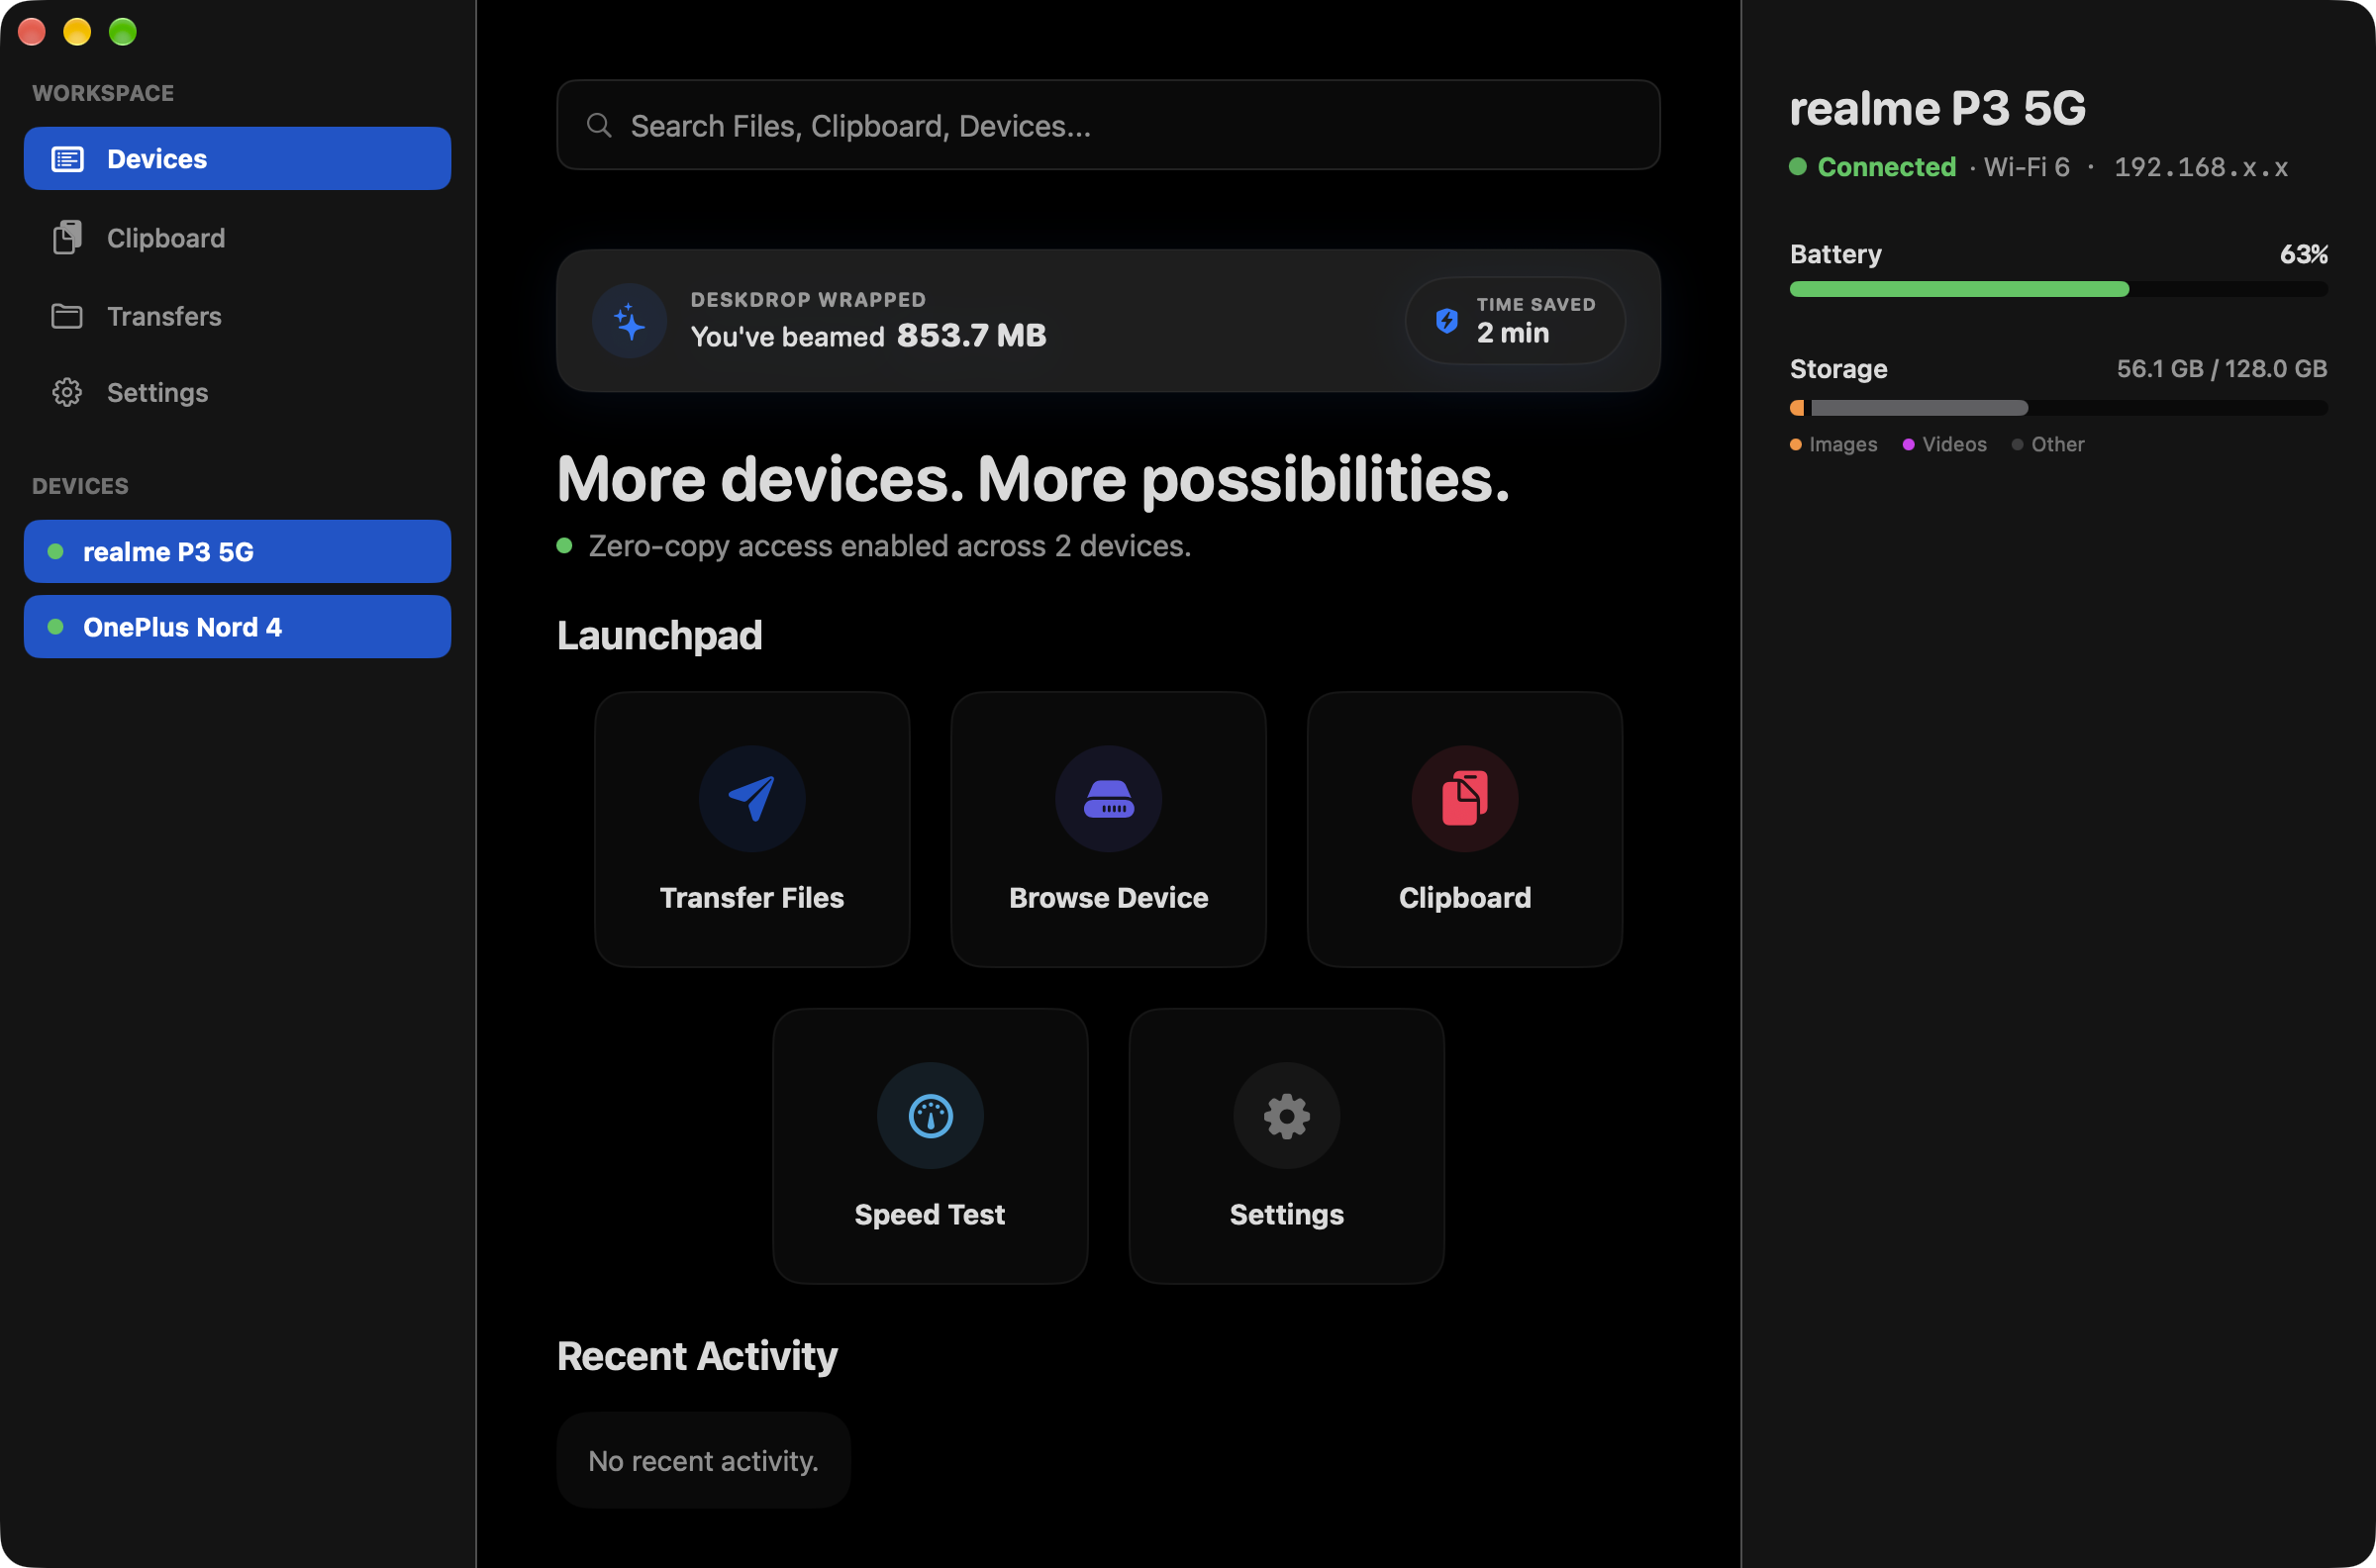Click the DeskDrop Wrapped sparkle icon
This screenshot has width=2376, height=1568.
[629, 321]
